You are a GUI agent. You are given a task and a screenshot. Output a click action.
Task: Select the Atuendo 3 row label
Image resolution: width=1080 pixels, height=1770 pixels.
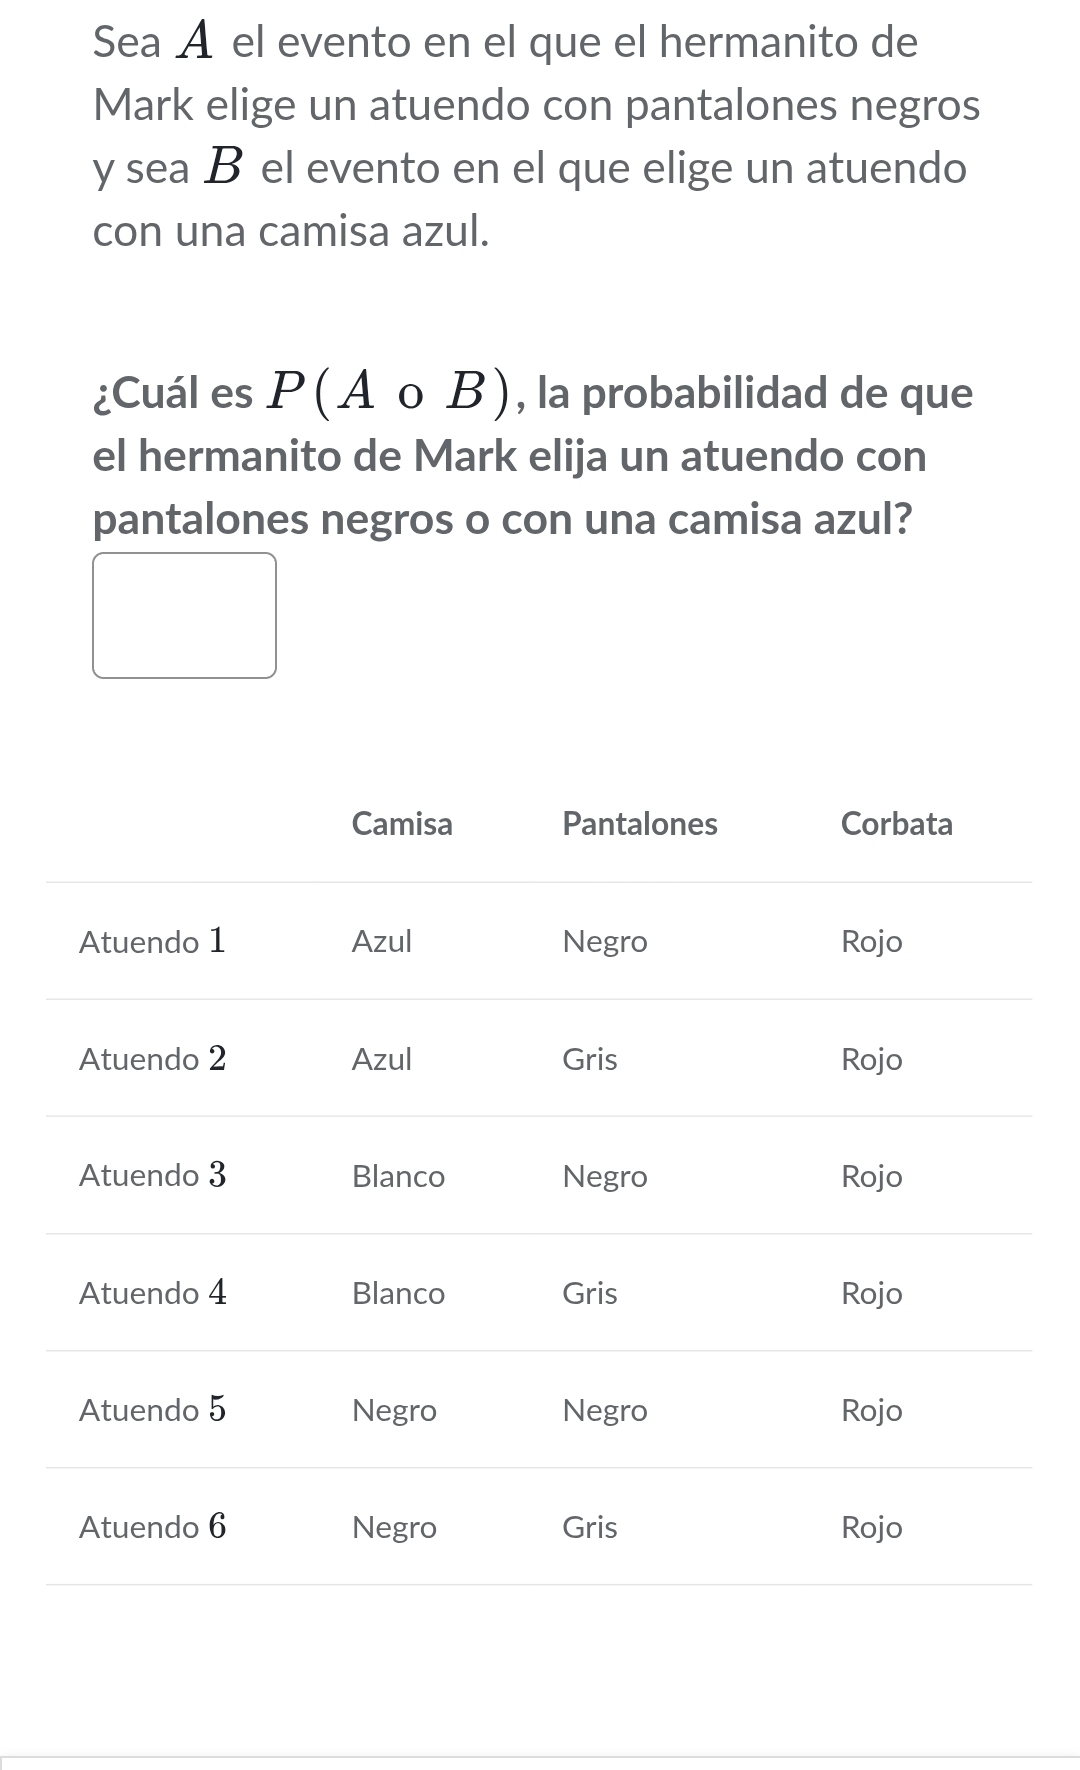coord(153,1176)
